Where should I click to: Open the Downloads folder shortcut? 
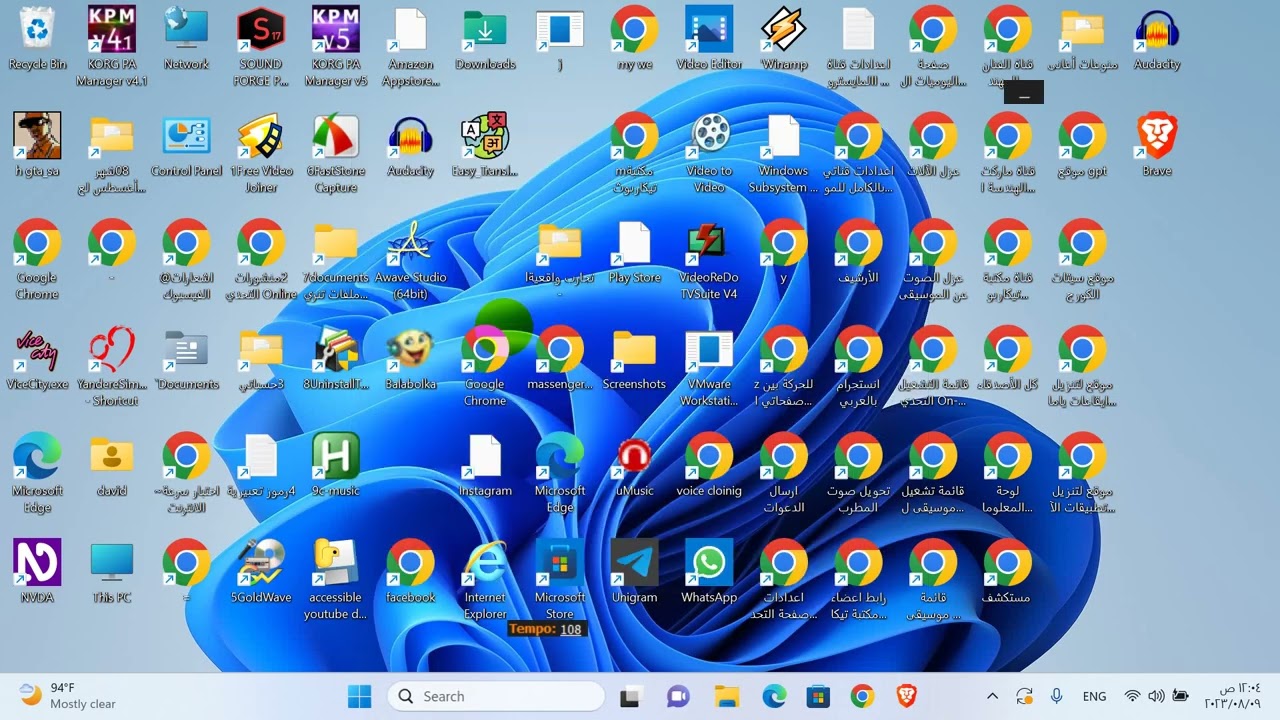pyautogui.click(x=485, y=40)
